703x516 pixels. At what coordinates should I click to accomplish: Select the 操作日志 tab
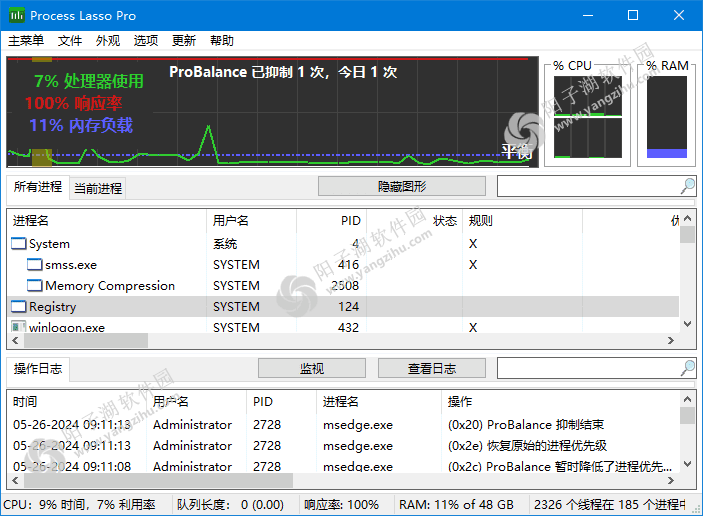pos(38,369)
